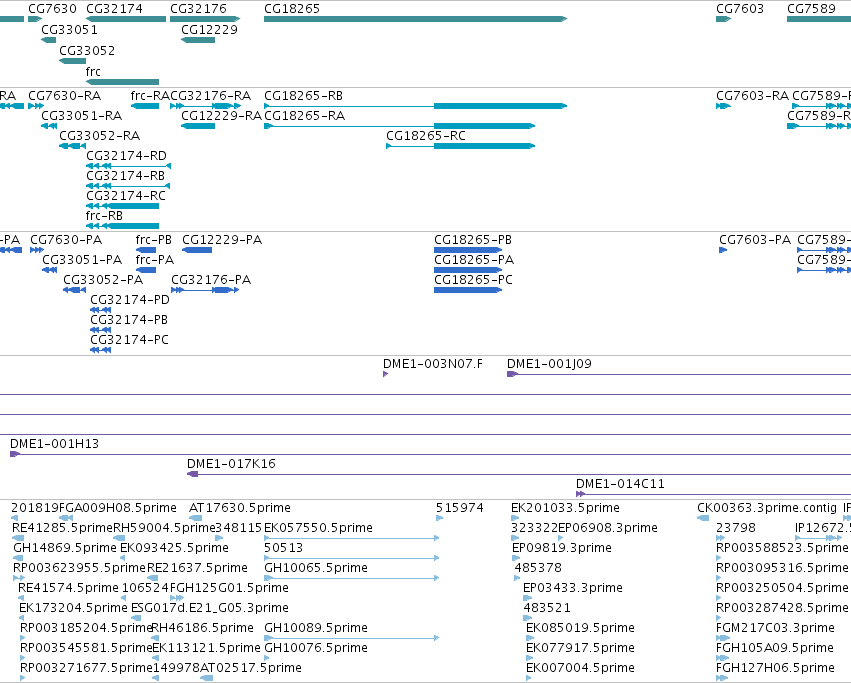Select EST RE41574.5prime
851x683 pixels.
(21, 598)
